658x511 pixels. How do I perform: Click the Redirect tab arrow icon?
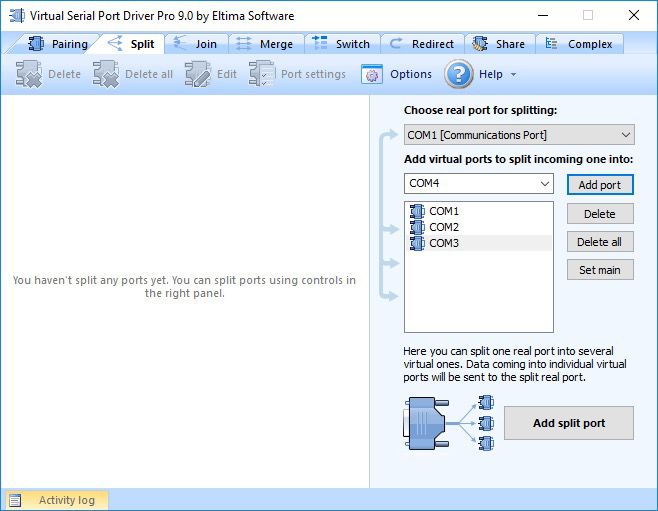(396, 43)
